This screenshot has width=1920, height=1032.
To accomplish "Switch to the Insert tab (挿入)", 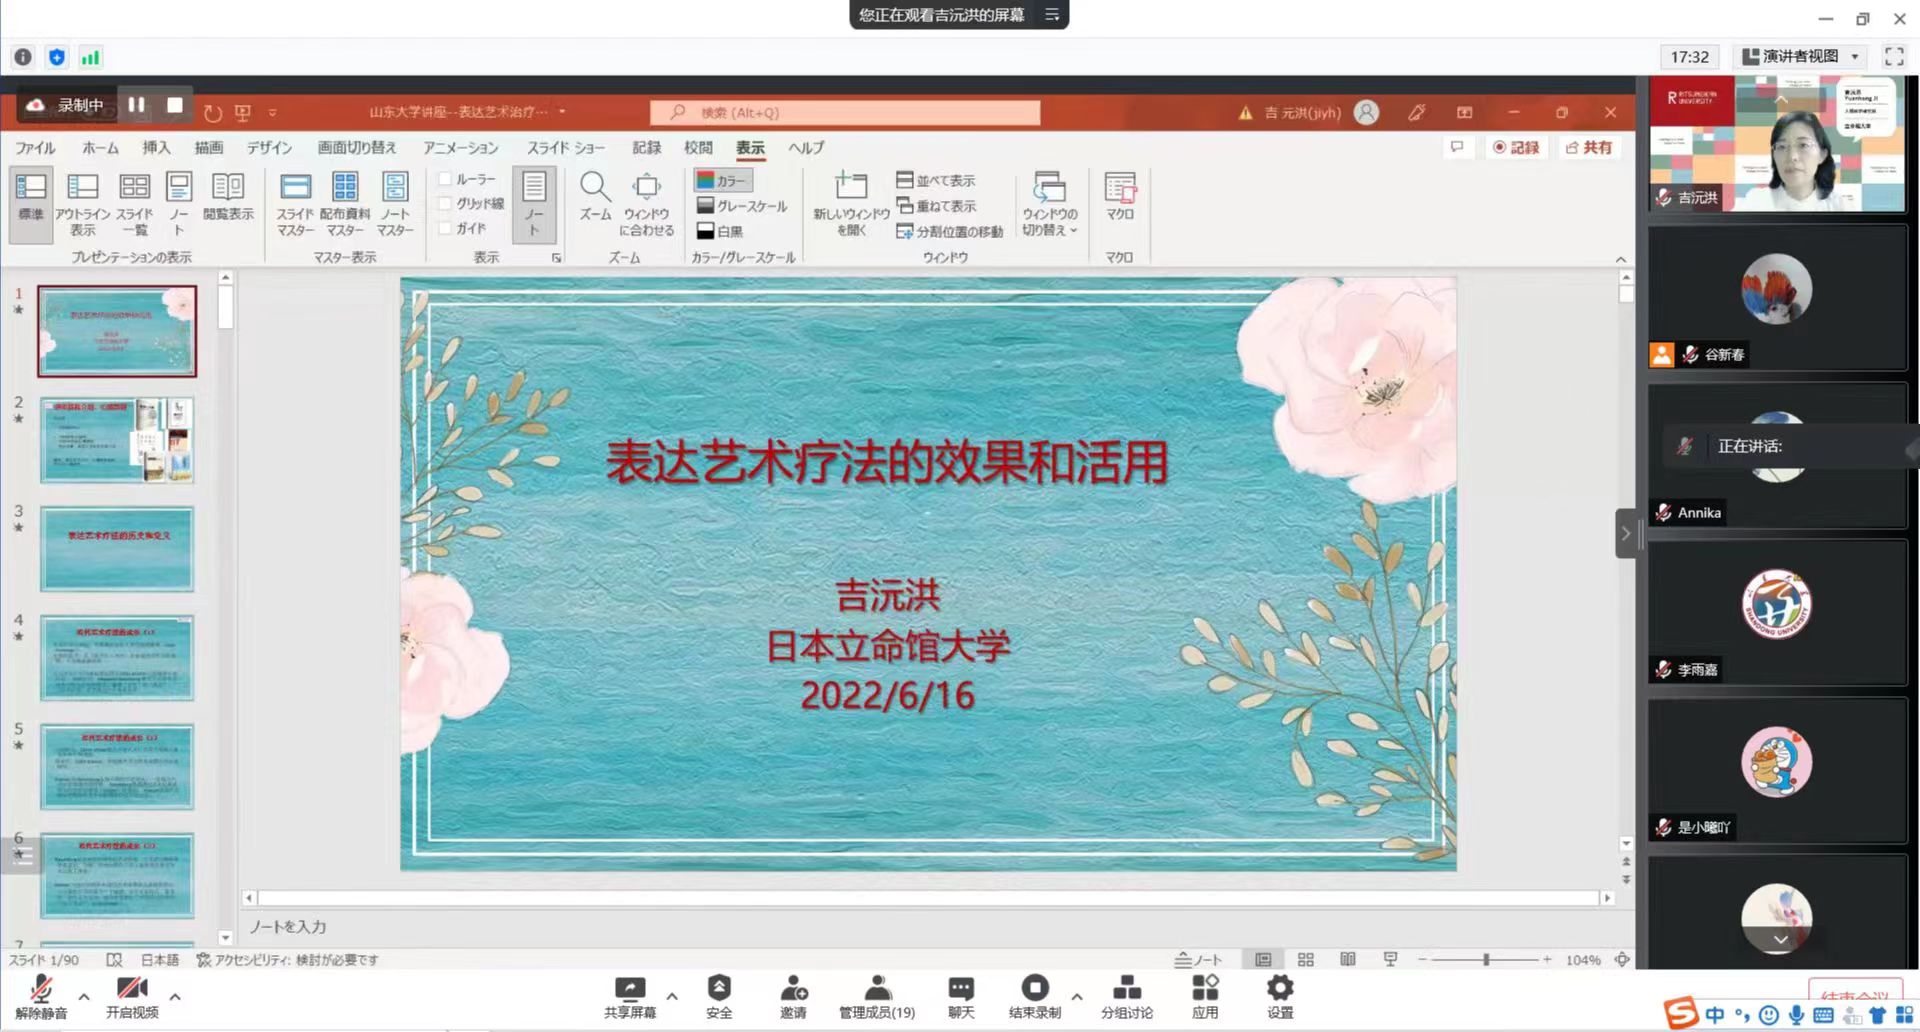I will point(156,148).
